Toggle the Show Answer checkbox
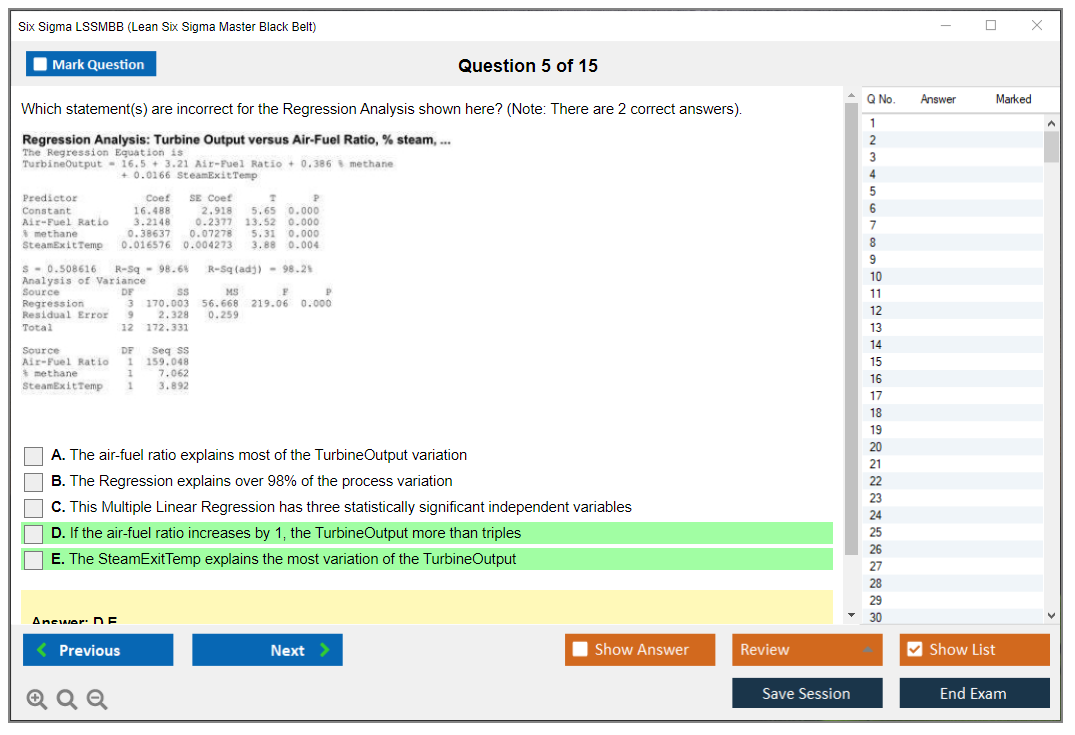 580,650
